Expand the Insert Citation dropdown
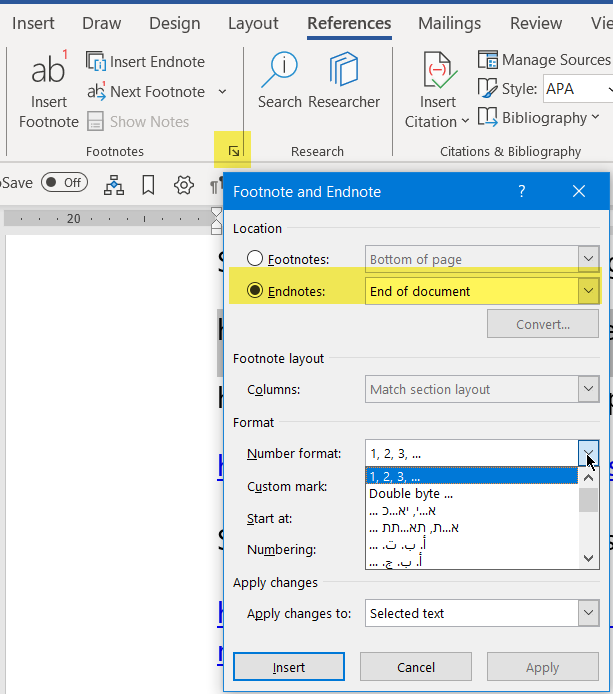The width and height of the screenshot is (613, 694). click(465, 121)
